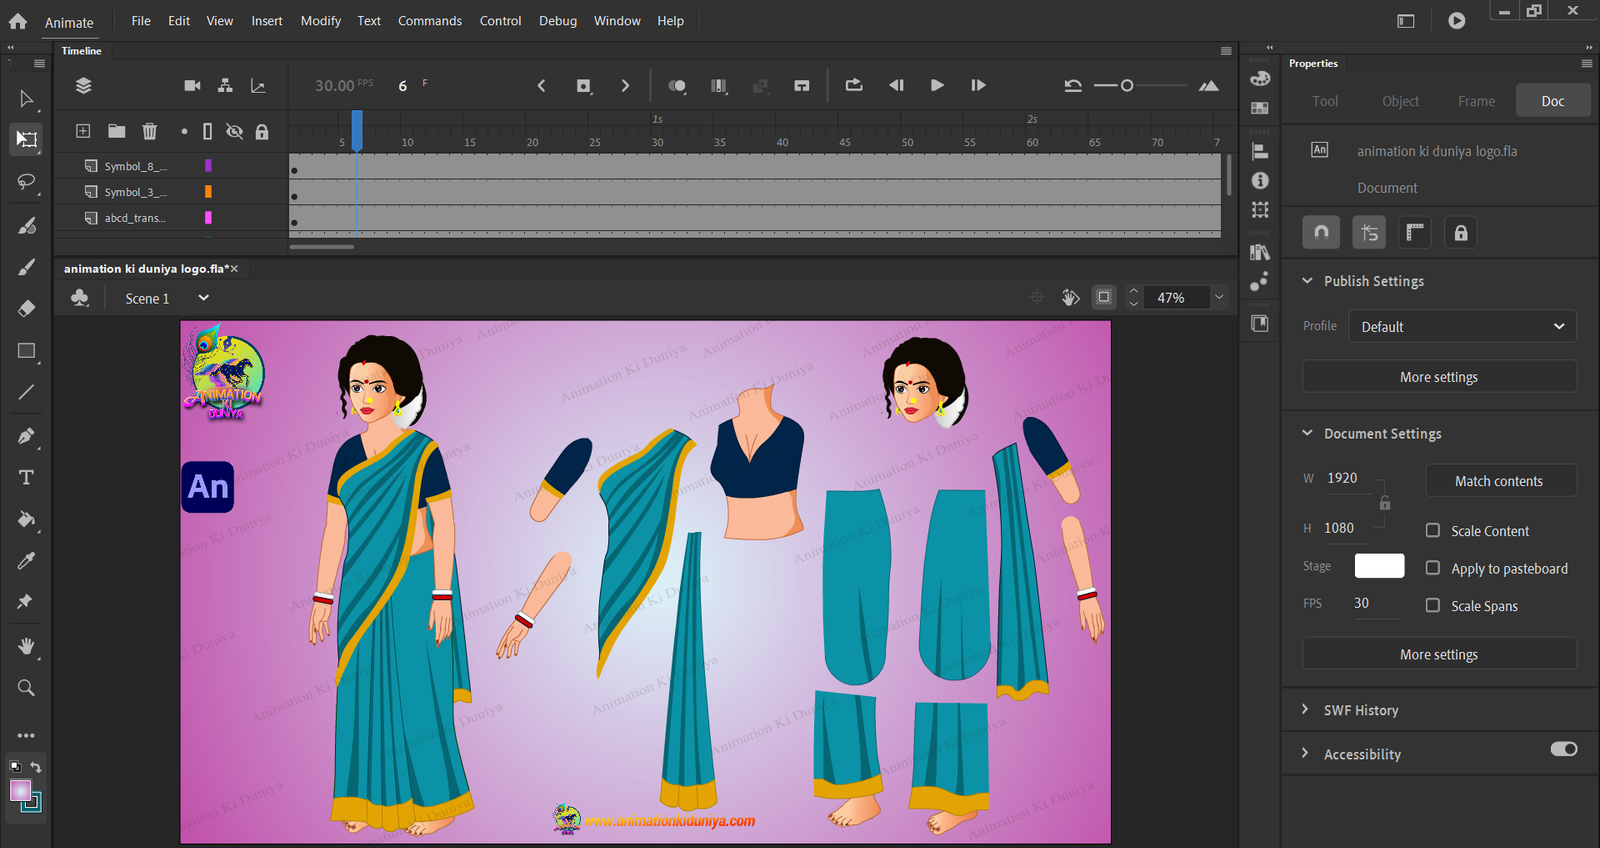Select the Hand tool
Screen dimensions: 1600x848
click(26, 646)
